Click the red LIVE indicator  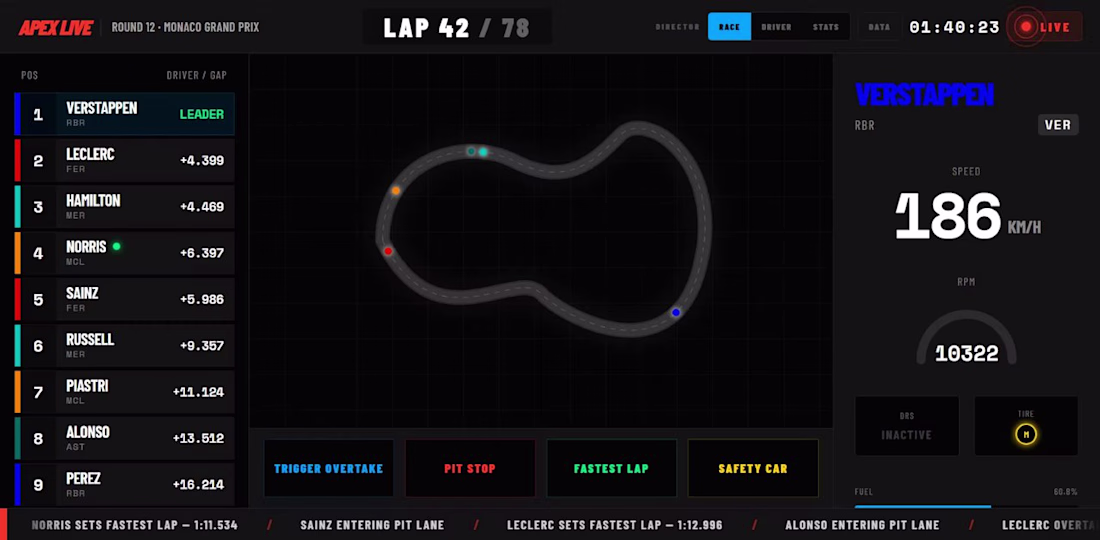pos(1045,27)
